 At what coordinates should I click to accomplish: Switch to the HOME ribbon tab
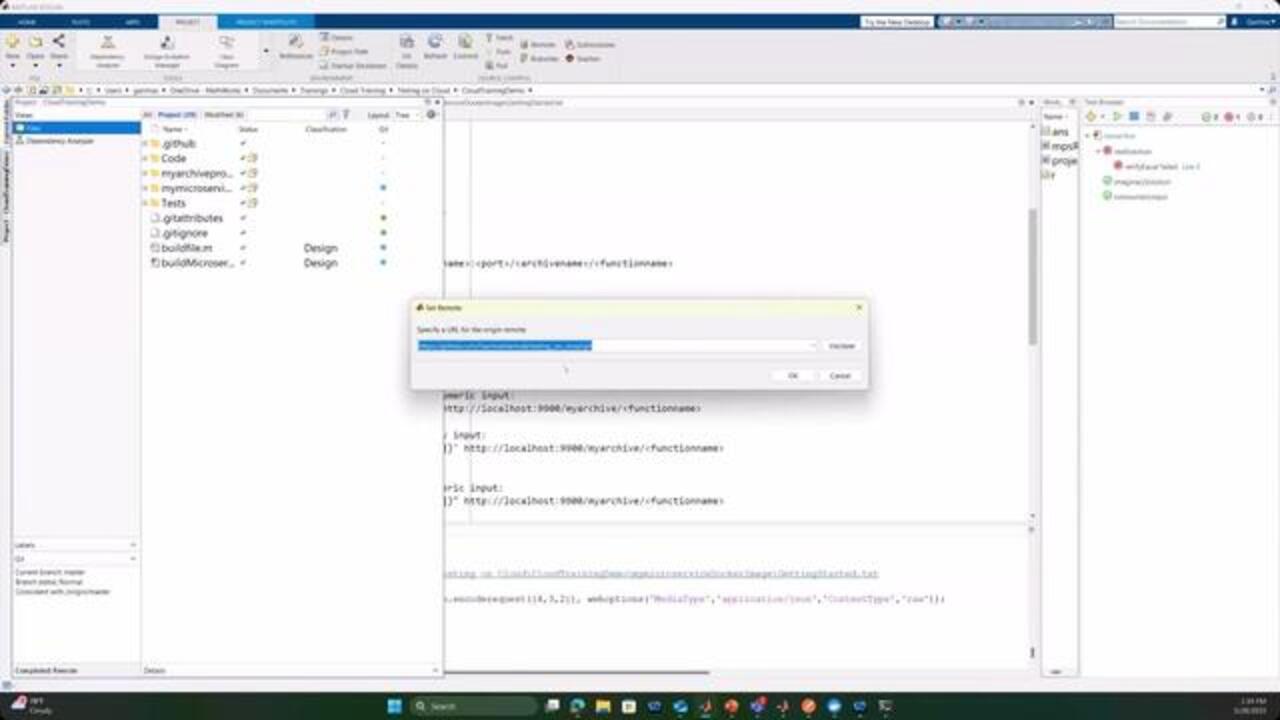click(x=28, y=21)
